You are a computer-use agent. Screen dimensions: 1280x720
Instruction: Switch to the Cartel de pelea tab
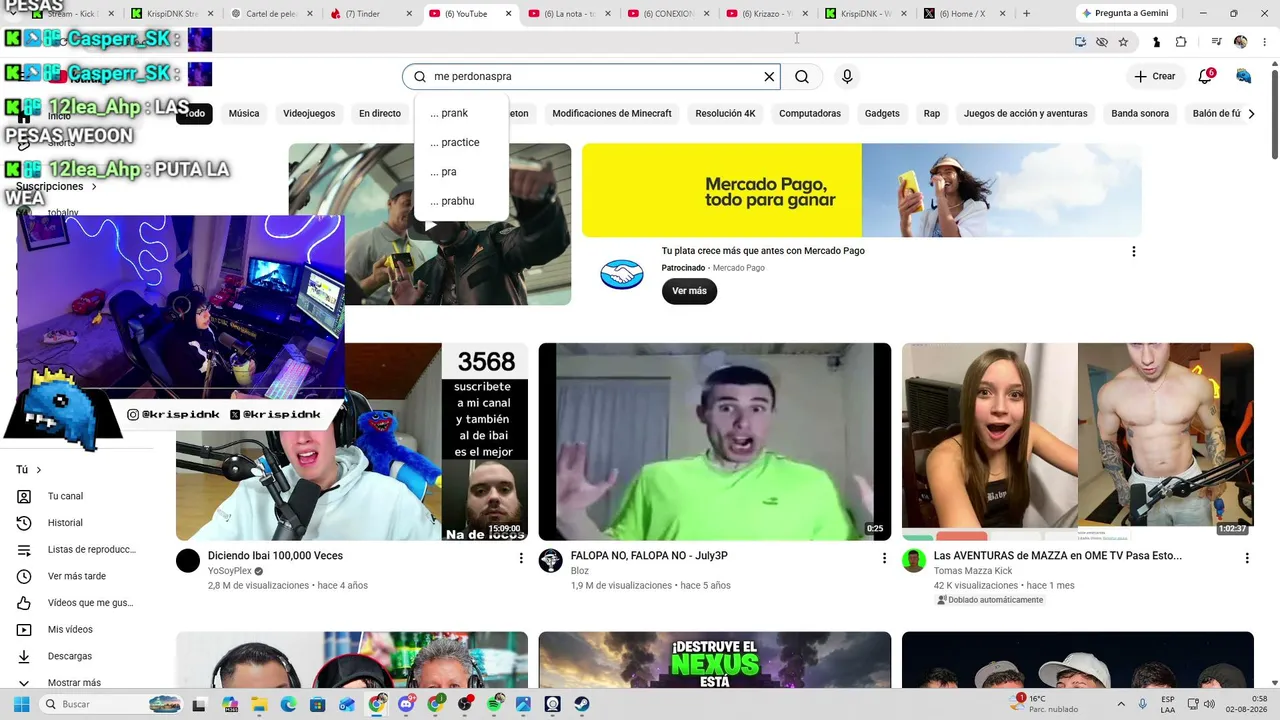273,14
